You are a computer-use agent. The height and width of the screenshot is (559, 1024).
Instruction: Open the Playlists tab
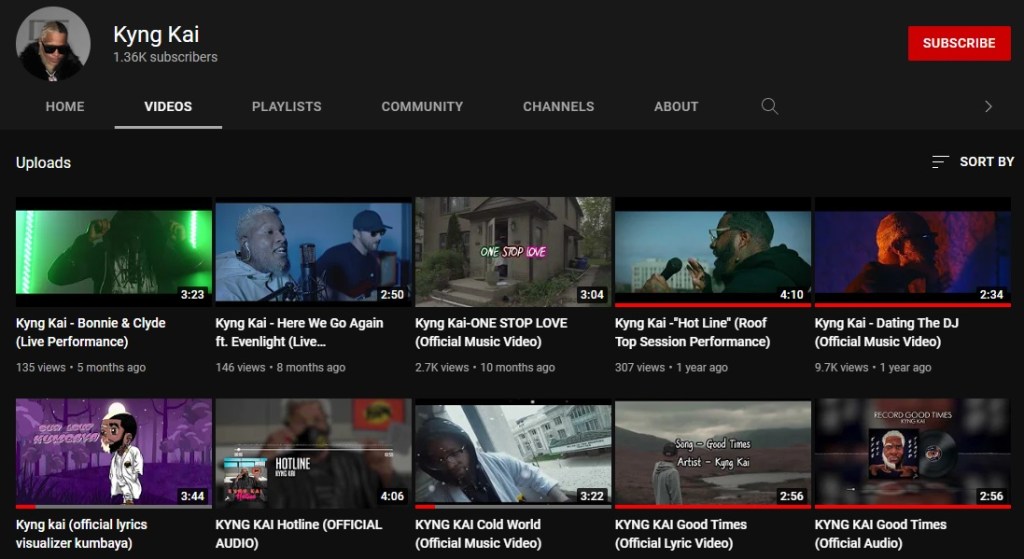tap(286, 106)
